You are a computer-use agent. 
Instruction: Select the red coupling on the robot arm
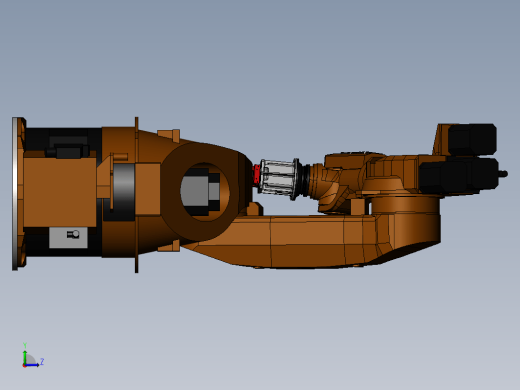click(x=256, y=175)
